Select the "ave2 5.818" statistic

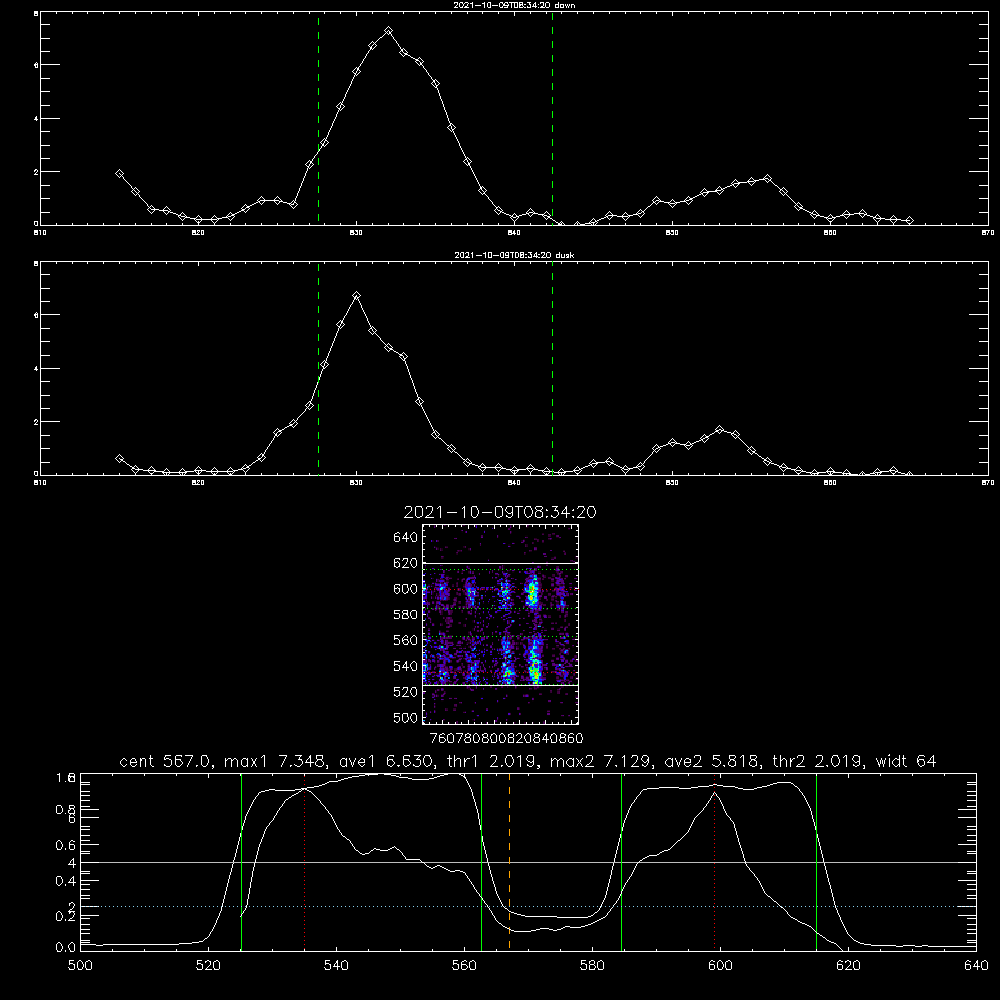pos(711,761)
